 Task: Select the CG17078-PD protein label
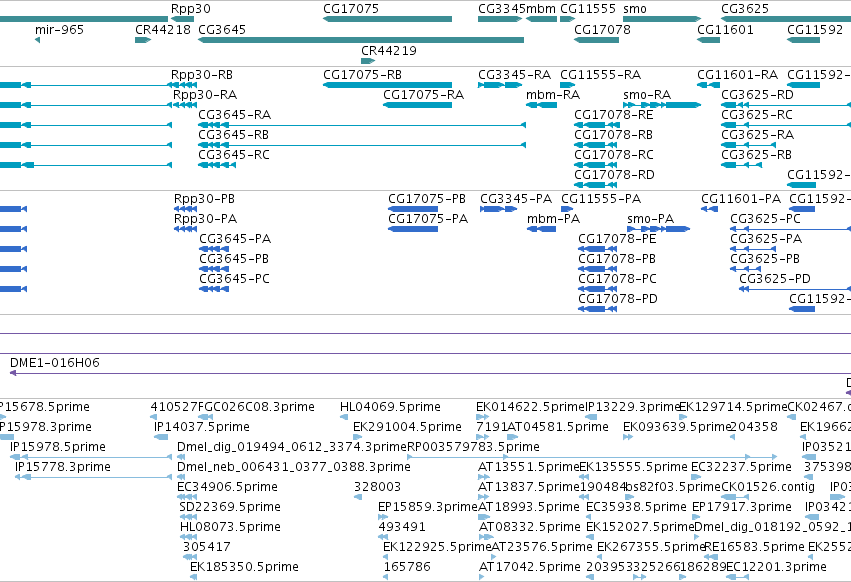pyautogui.click(x=618, y=299)
